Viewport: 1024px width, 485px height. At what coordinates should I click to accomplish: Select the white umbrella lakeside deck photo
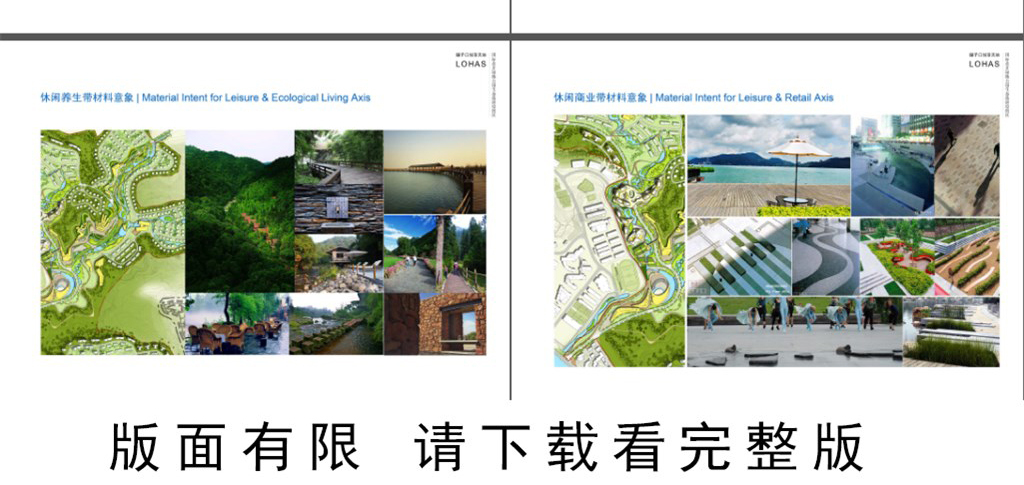point(768,165)
